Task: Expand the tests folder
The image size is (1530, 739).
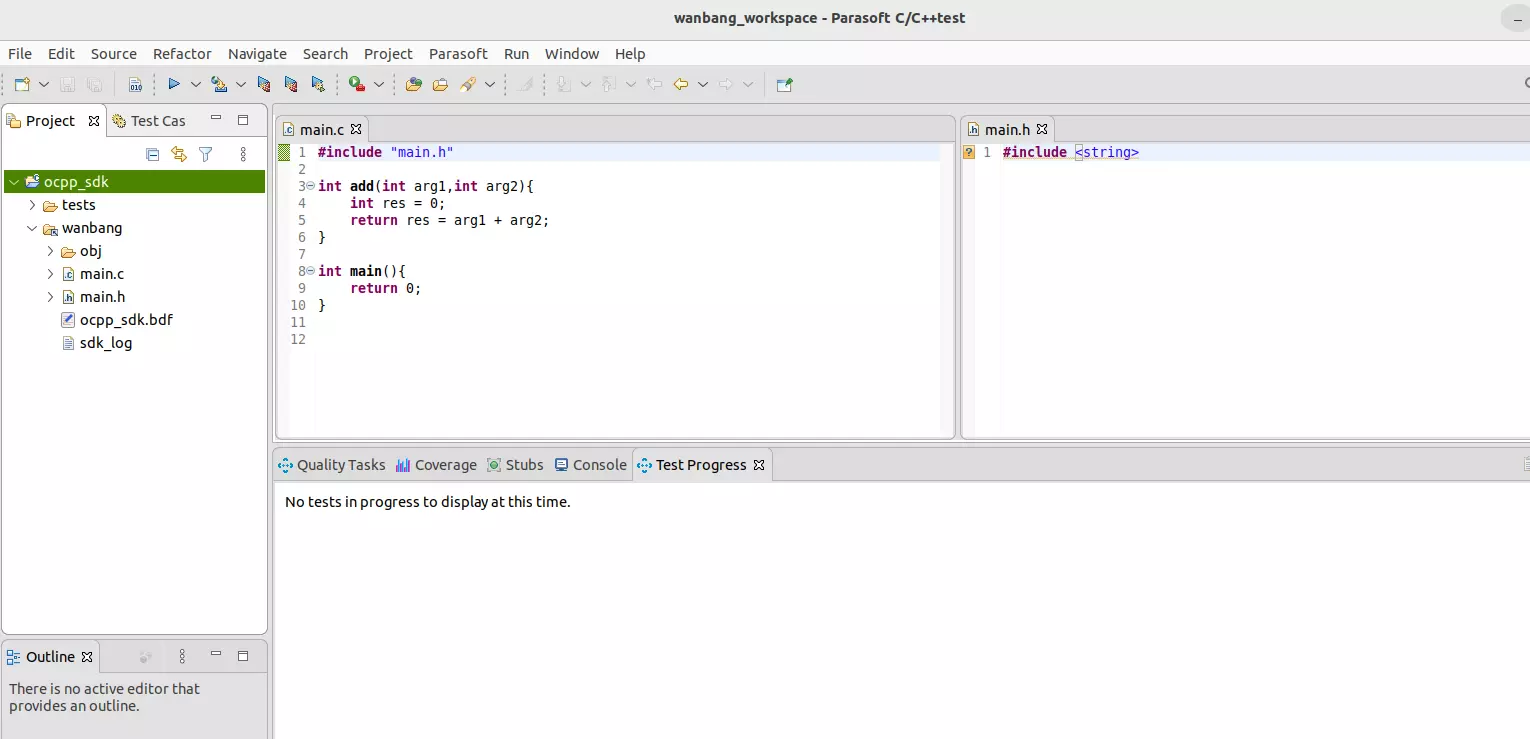Action: tap(32, 205)
